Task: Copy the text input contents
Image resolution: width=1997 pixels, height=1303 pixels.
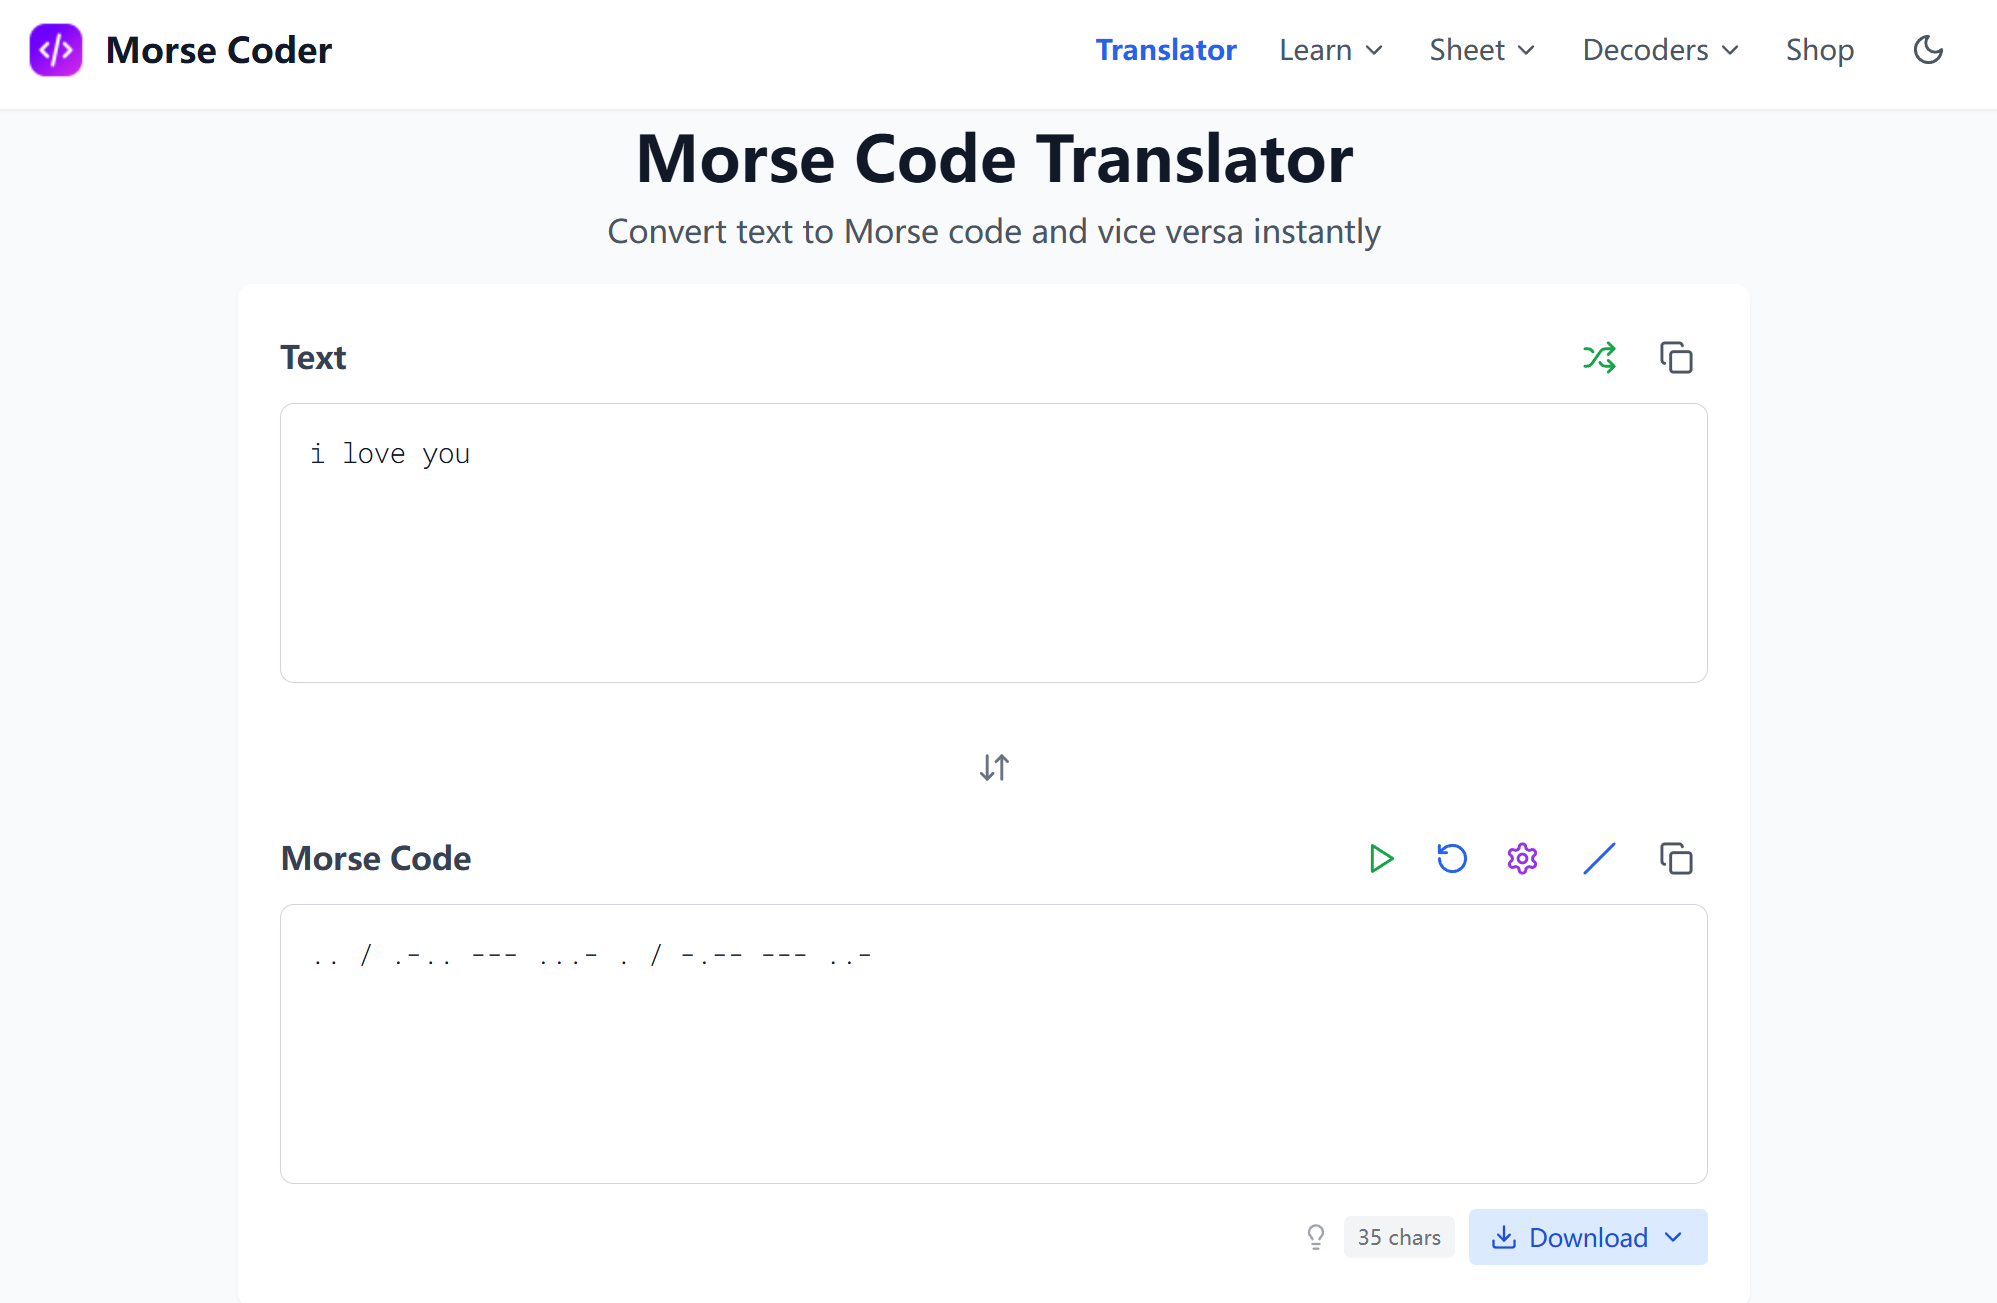Action: (1676, 357)
